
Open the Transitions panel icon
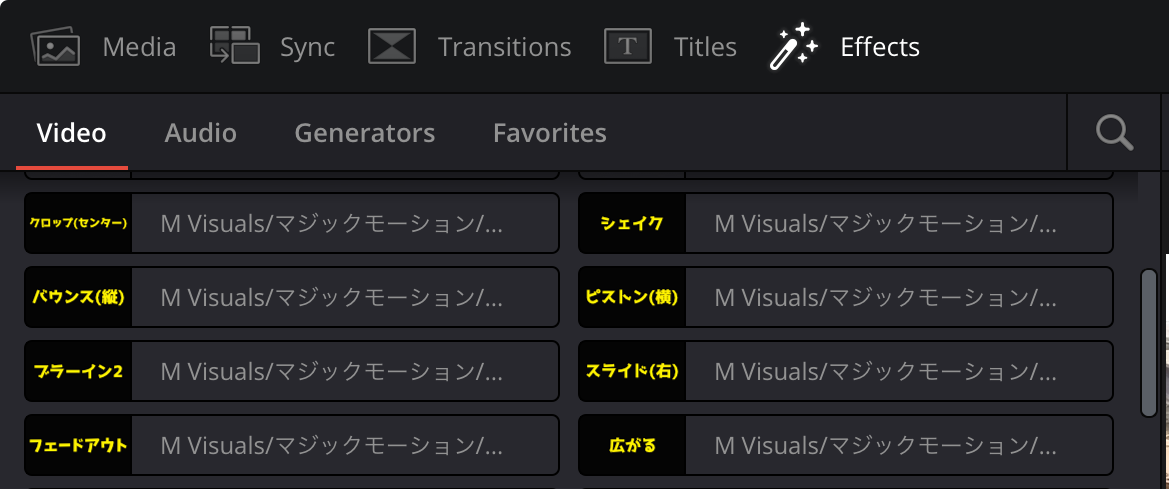pyautogui.click(x=391, y=46)
